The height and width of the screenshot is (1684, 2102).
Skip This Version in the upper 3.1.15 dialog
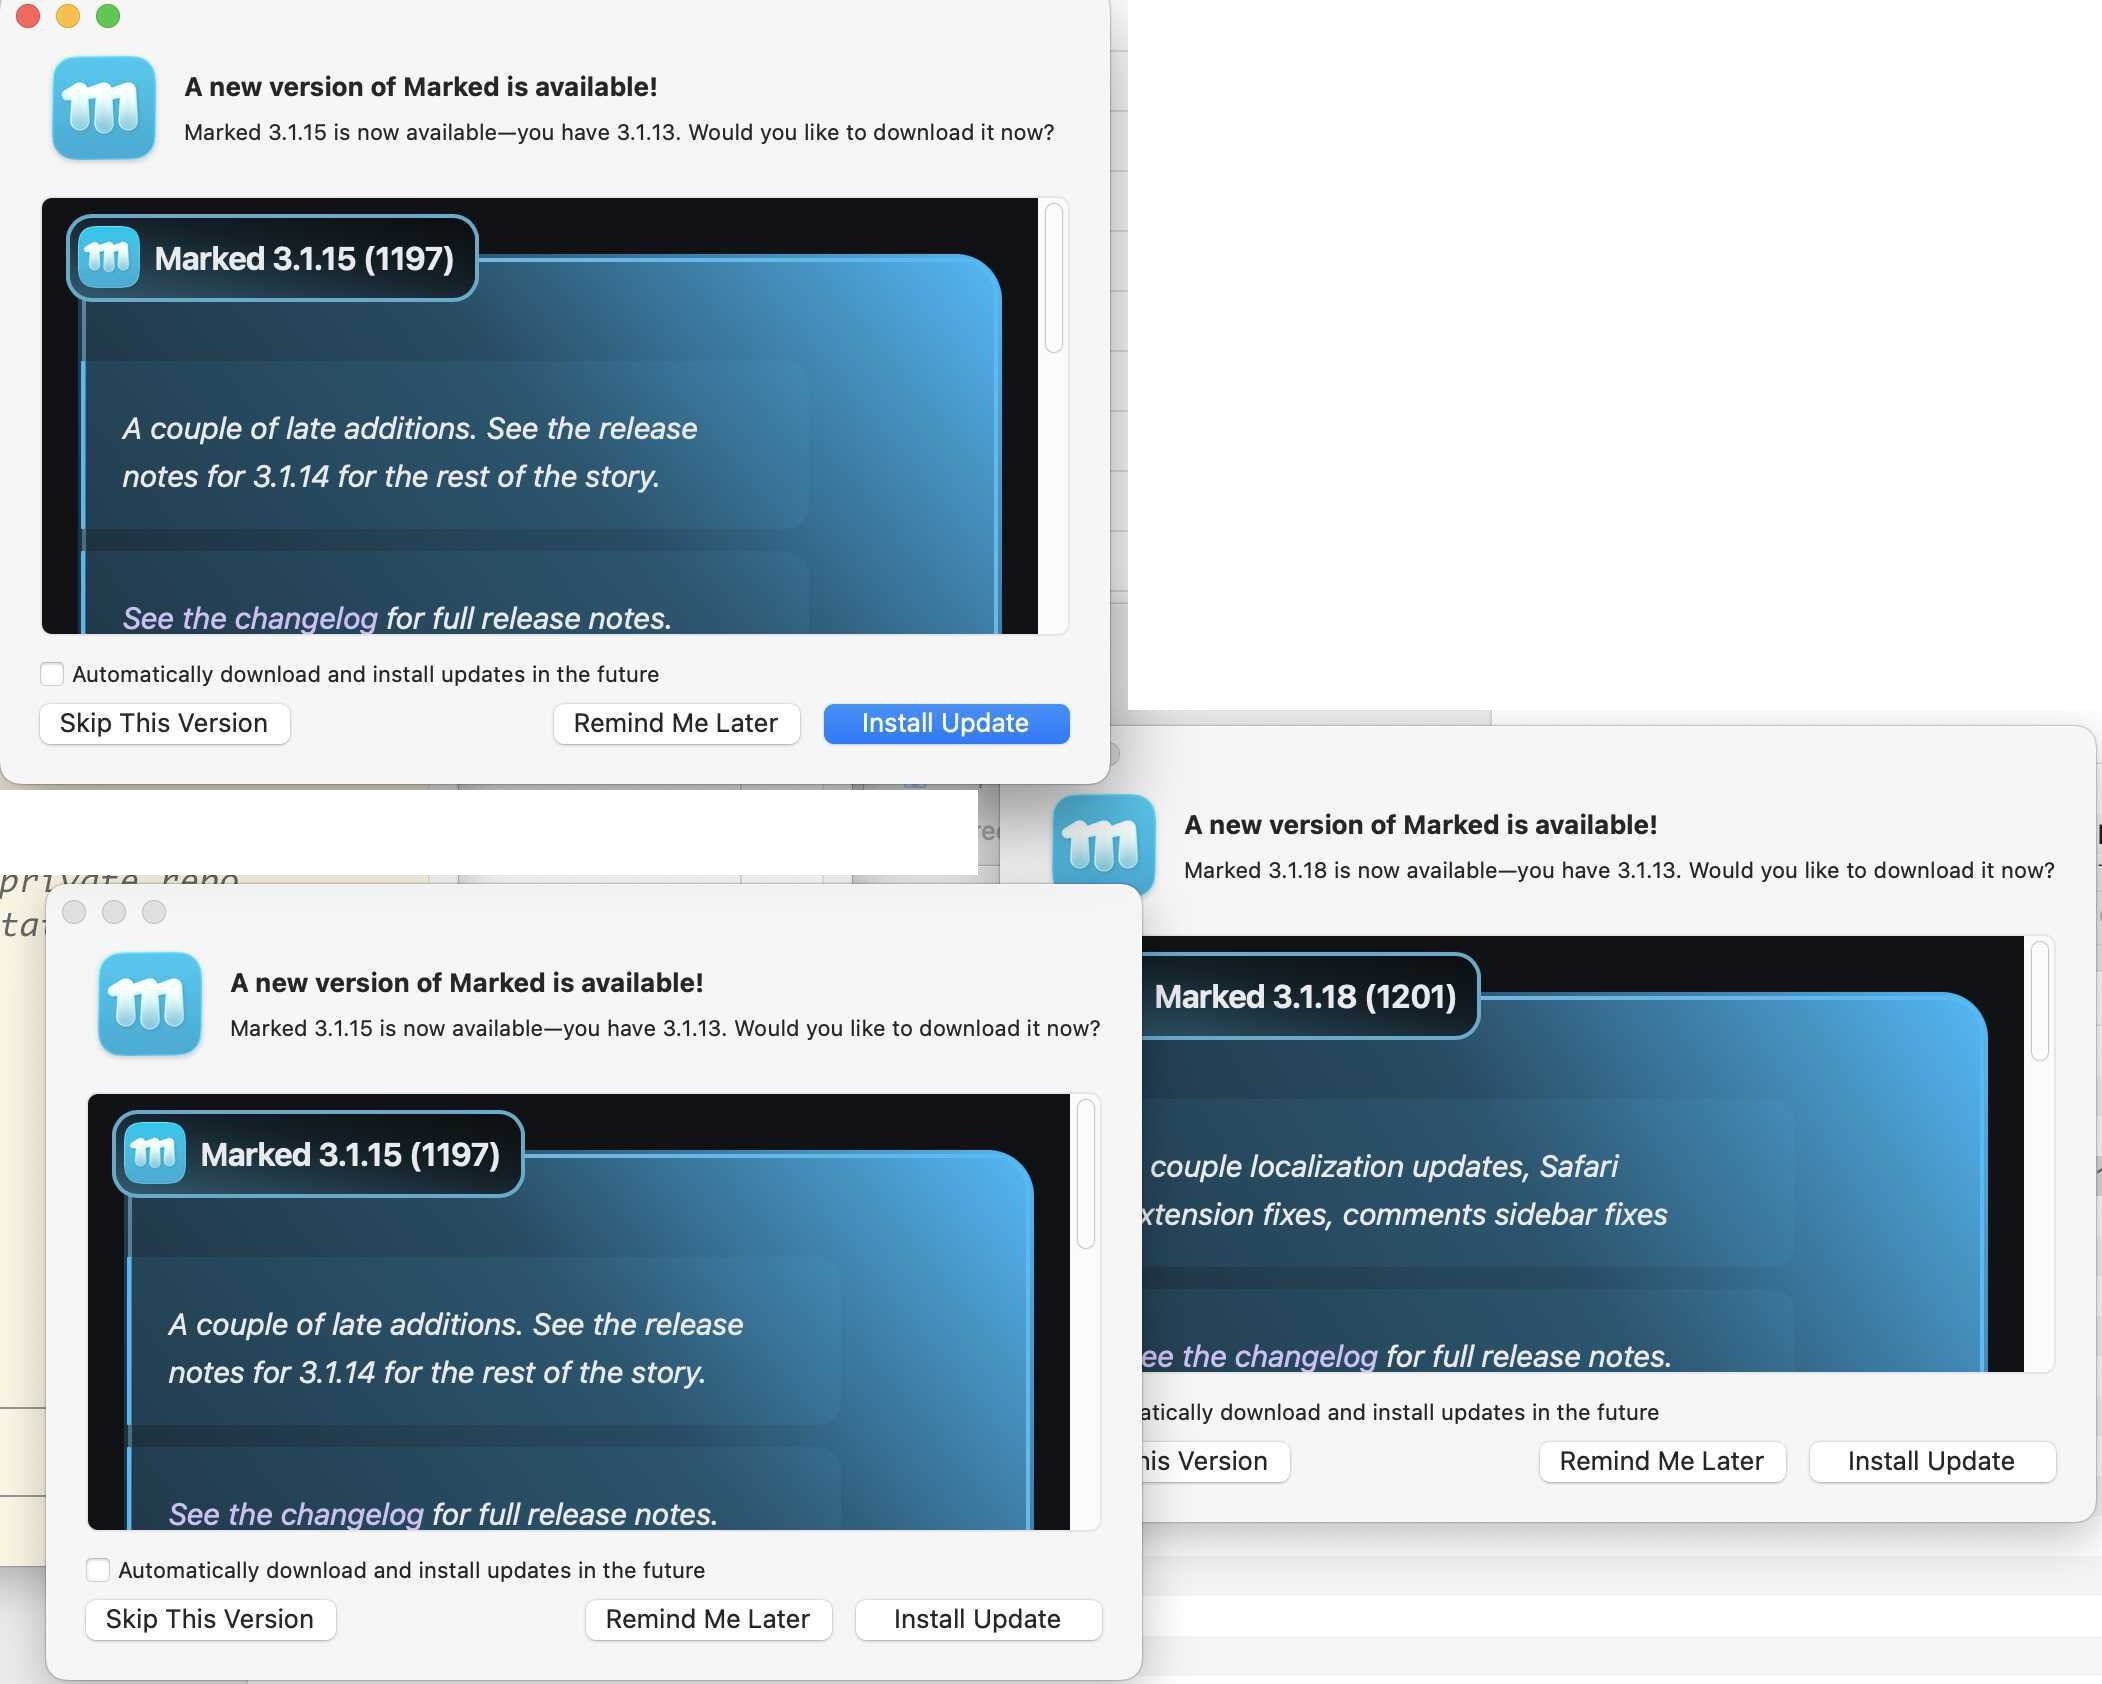click(164, 723)
